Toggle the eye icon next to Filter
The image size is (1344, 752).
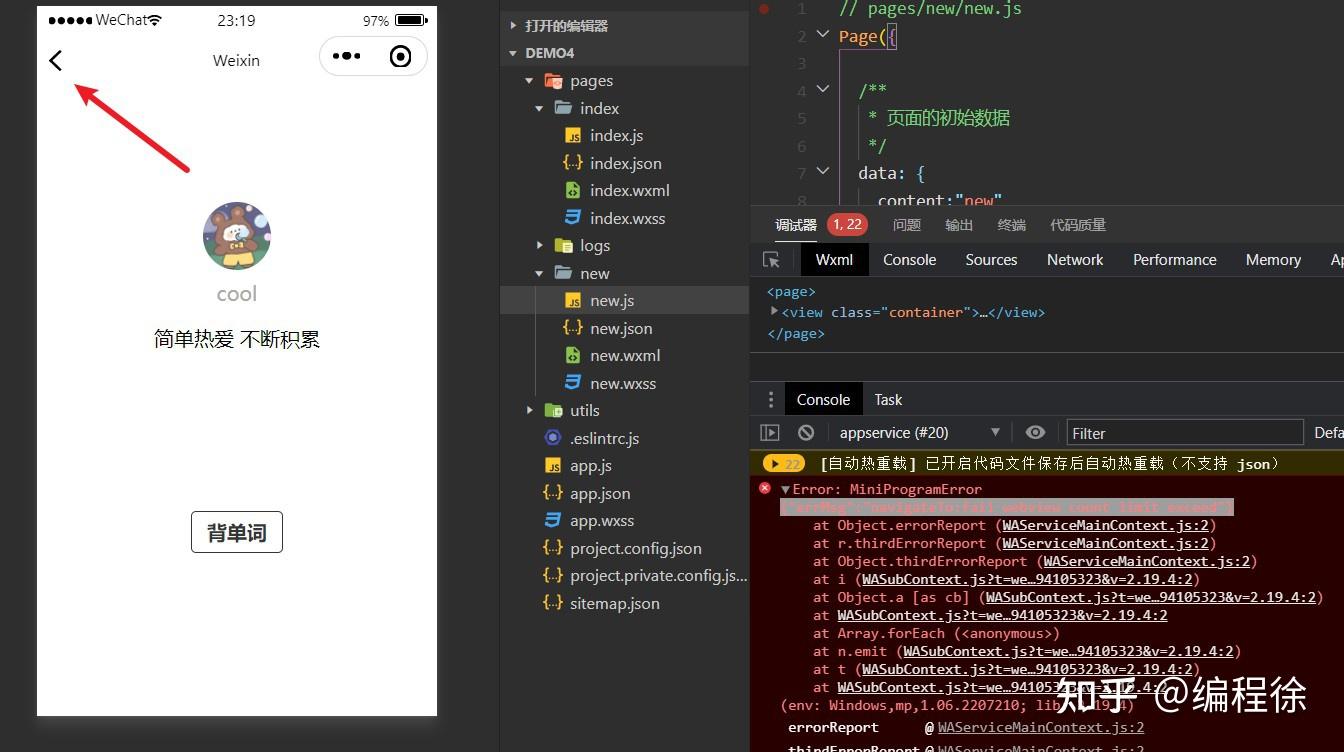[1035, 432]
